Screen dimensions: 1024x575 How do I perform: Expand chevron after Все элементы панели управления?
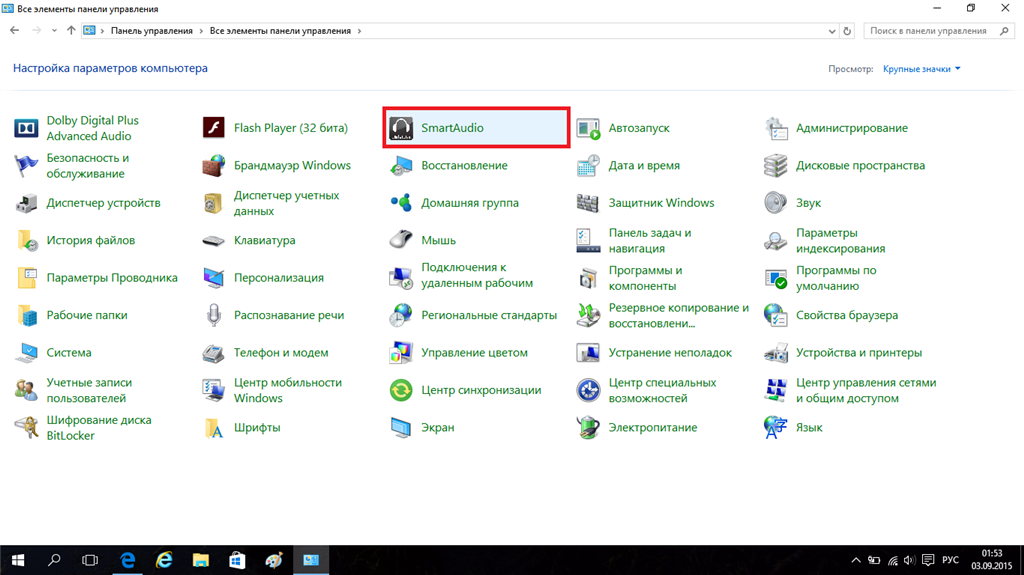pos(359,31)
